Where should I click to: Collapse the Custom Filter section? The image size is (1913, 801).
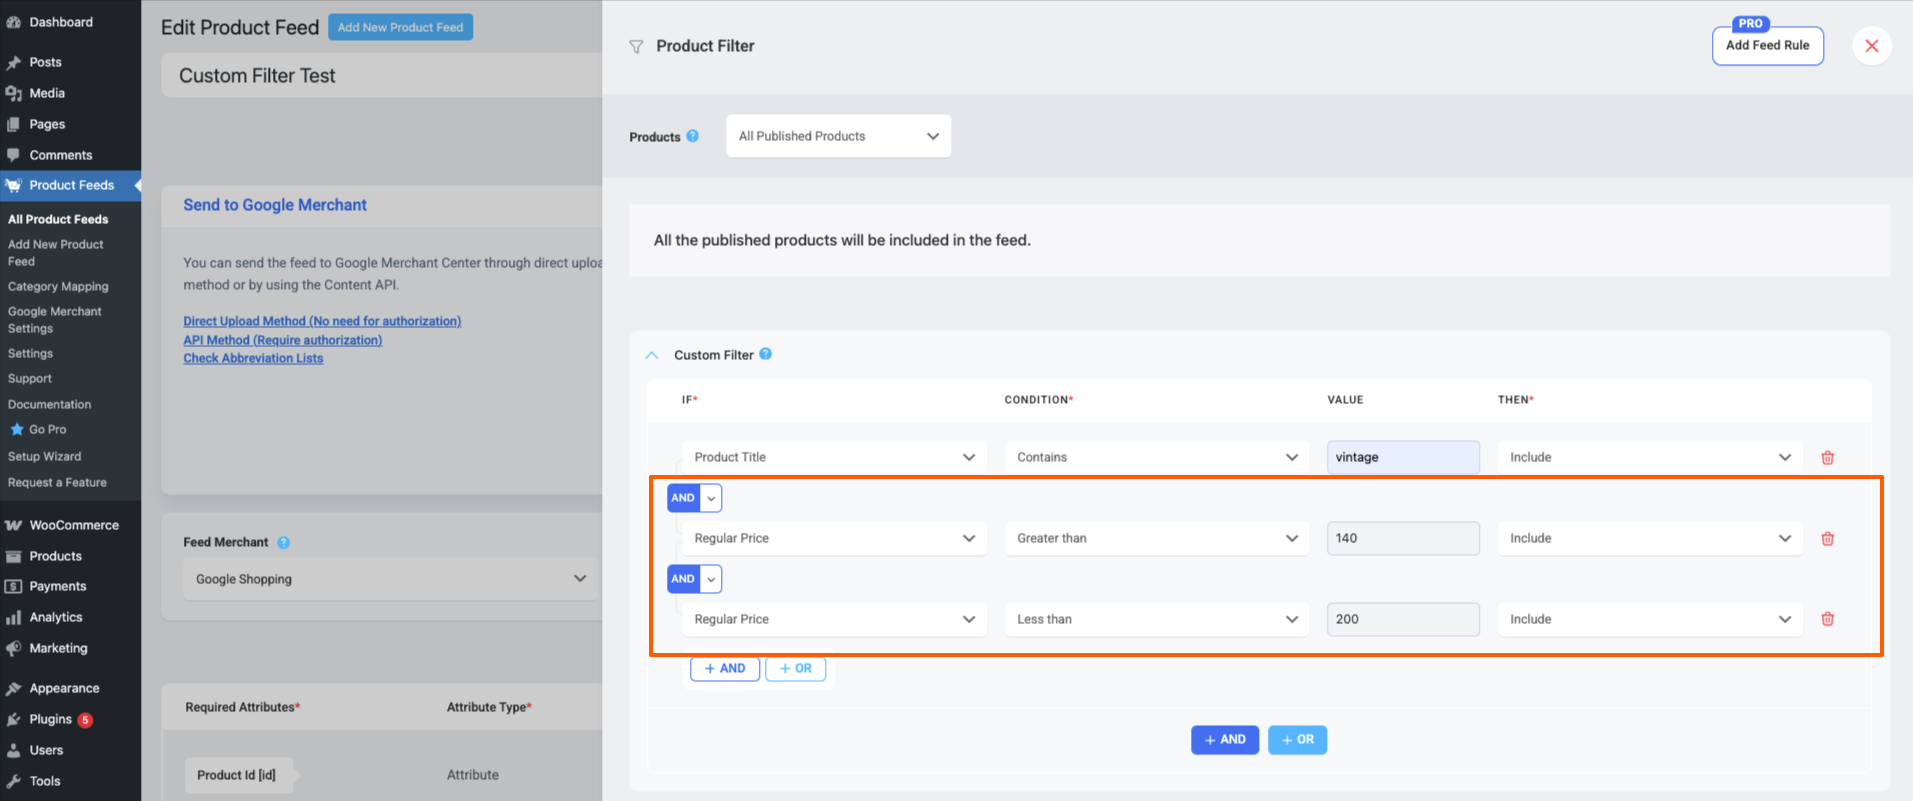(x=652, y=355)
